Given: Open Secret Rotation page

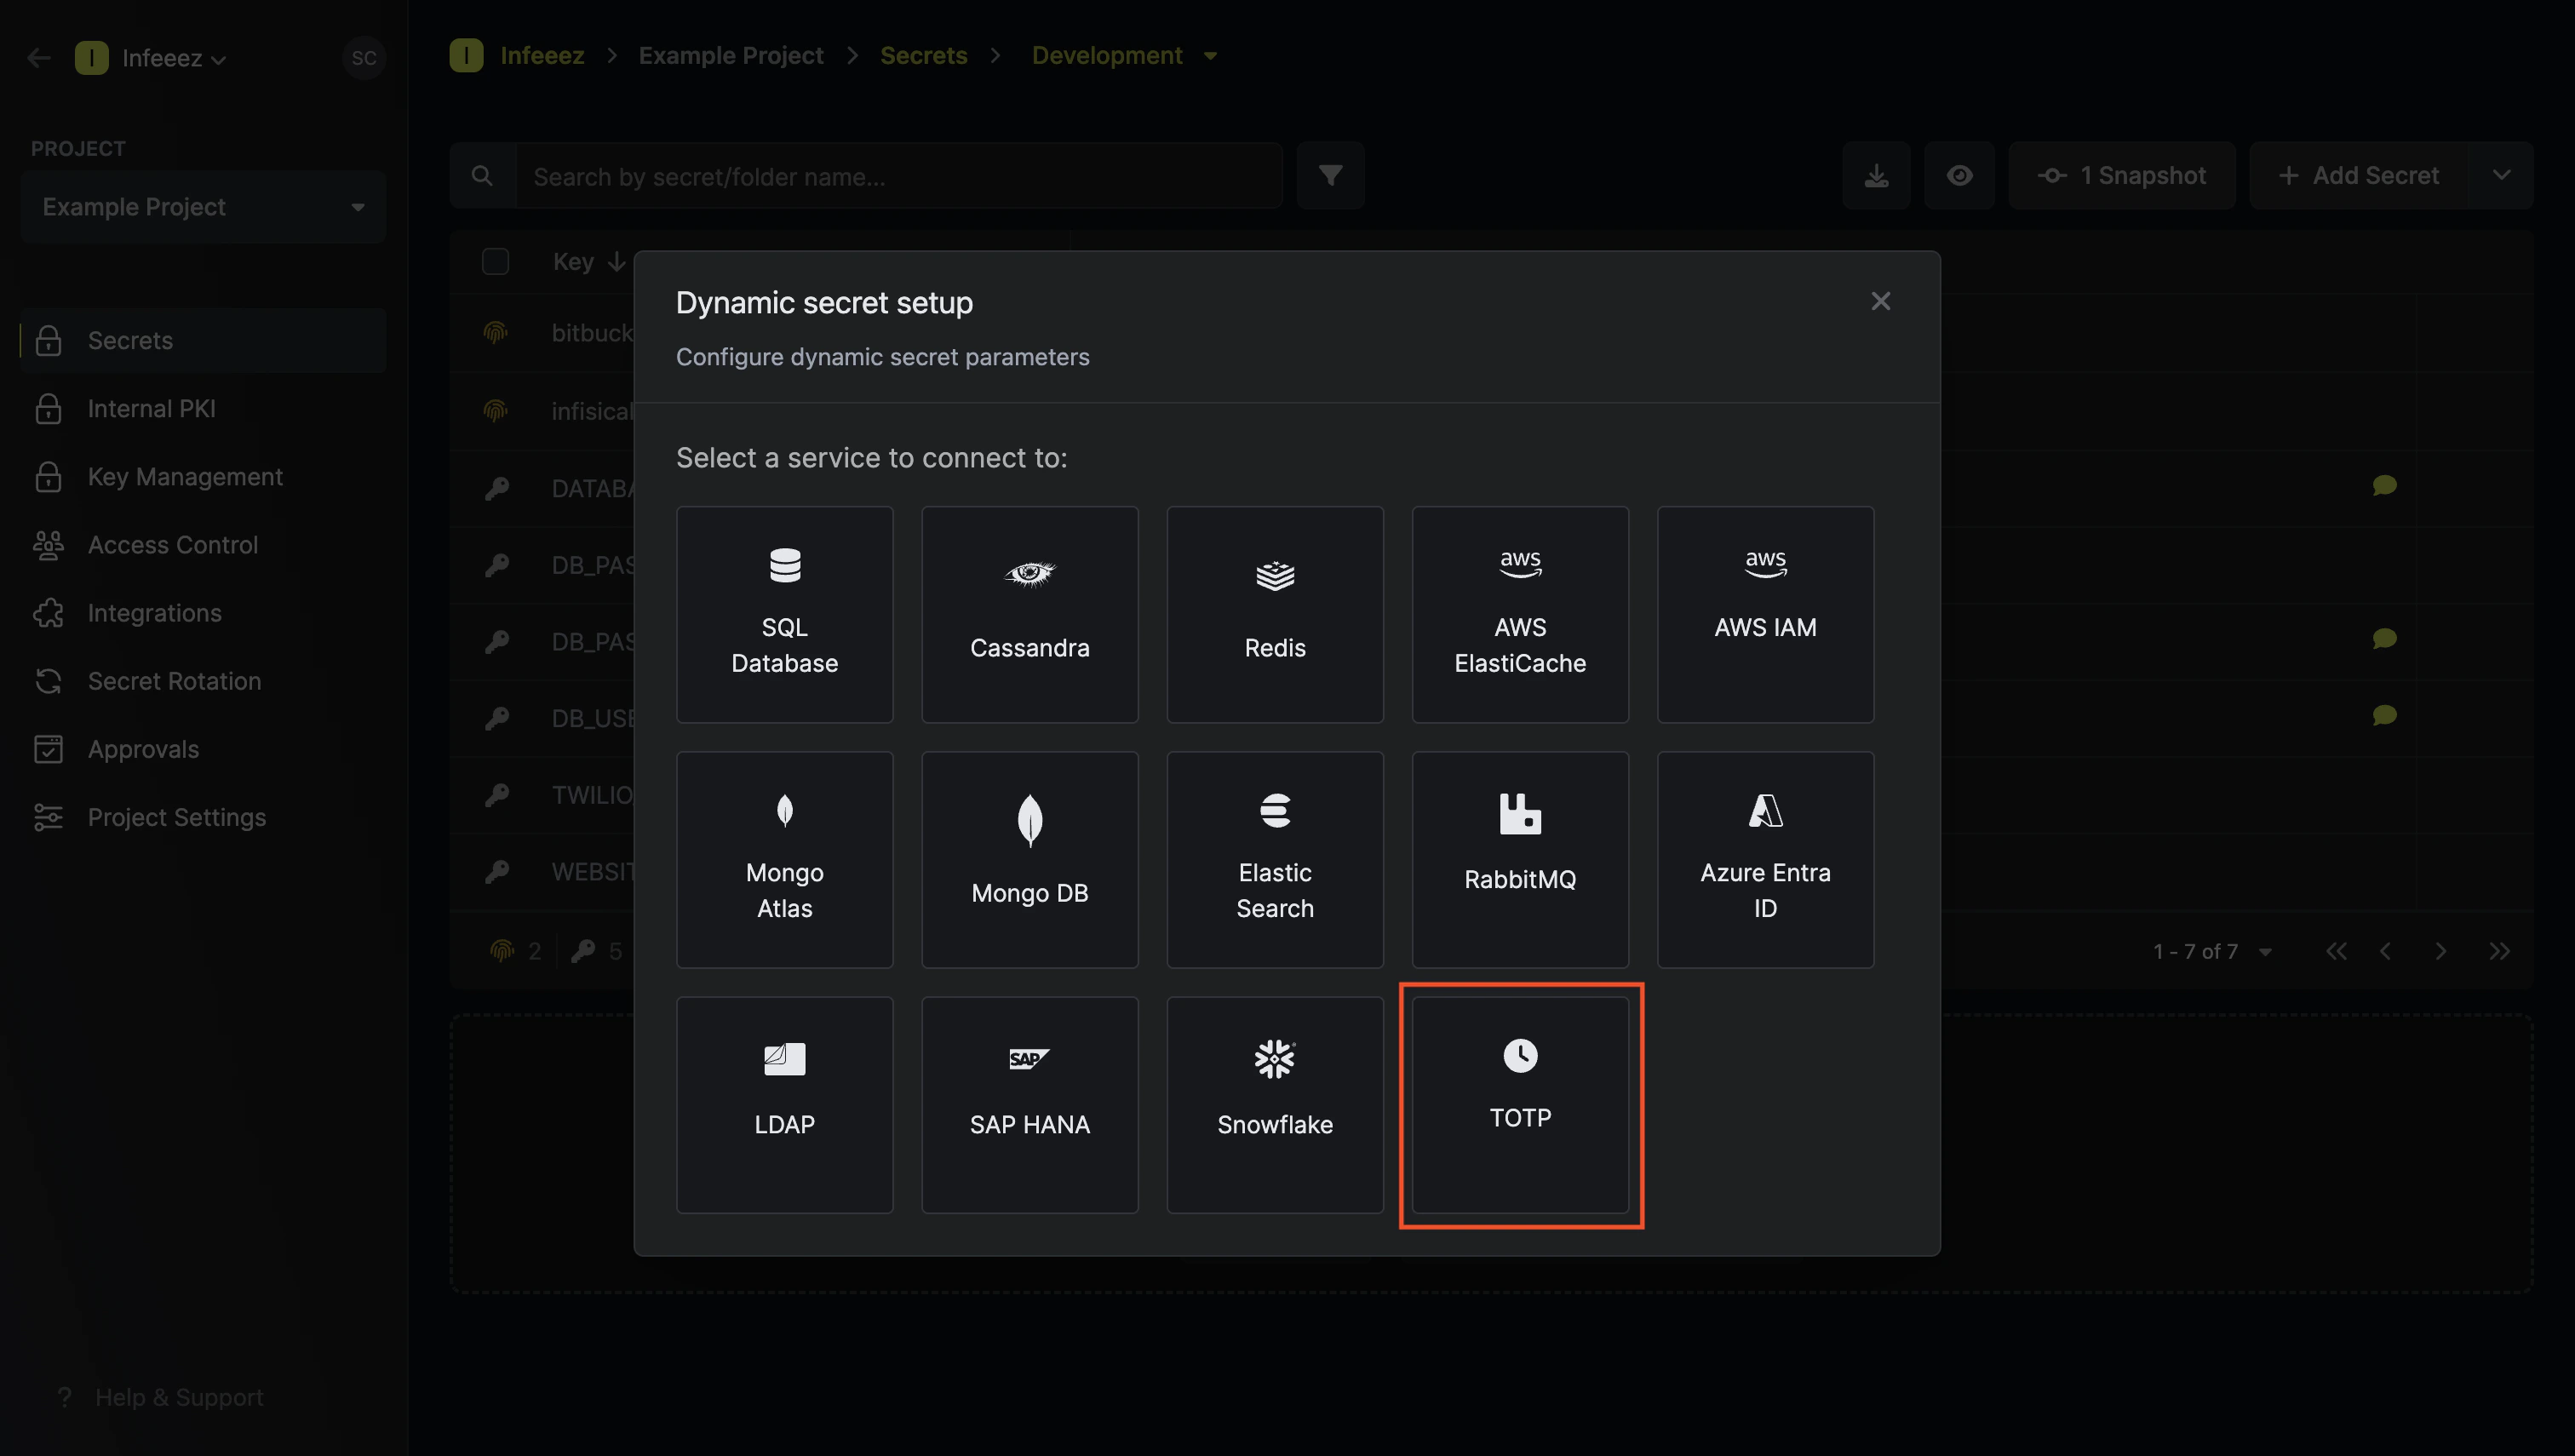Looking at the screenshot, I should 203,680.
